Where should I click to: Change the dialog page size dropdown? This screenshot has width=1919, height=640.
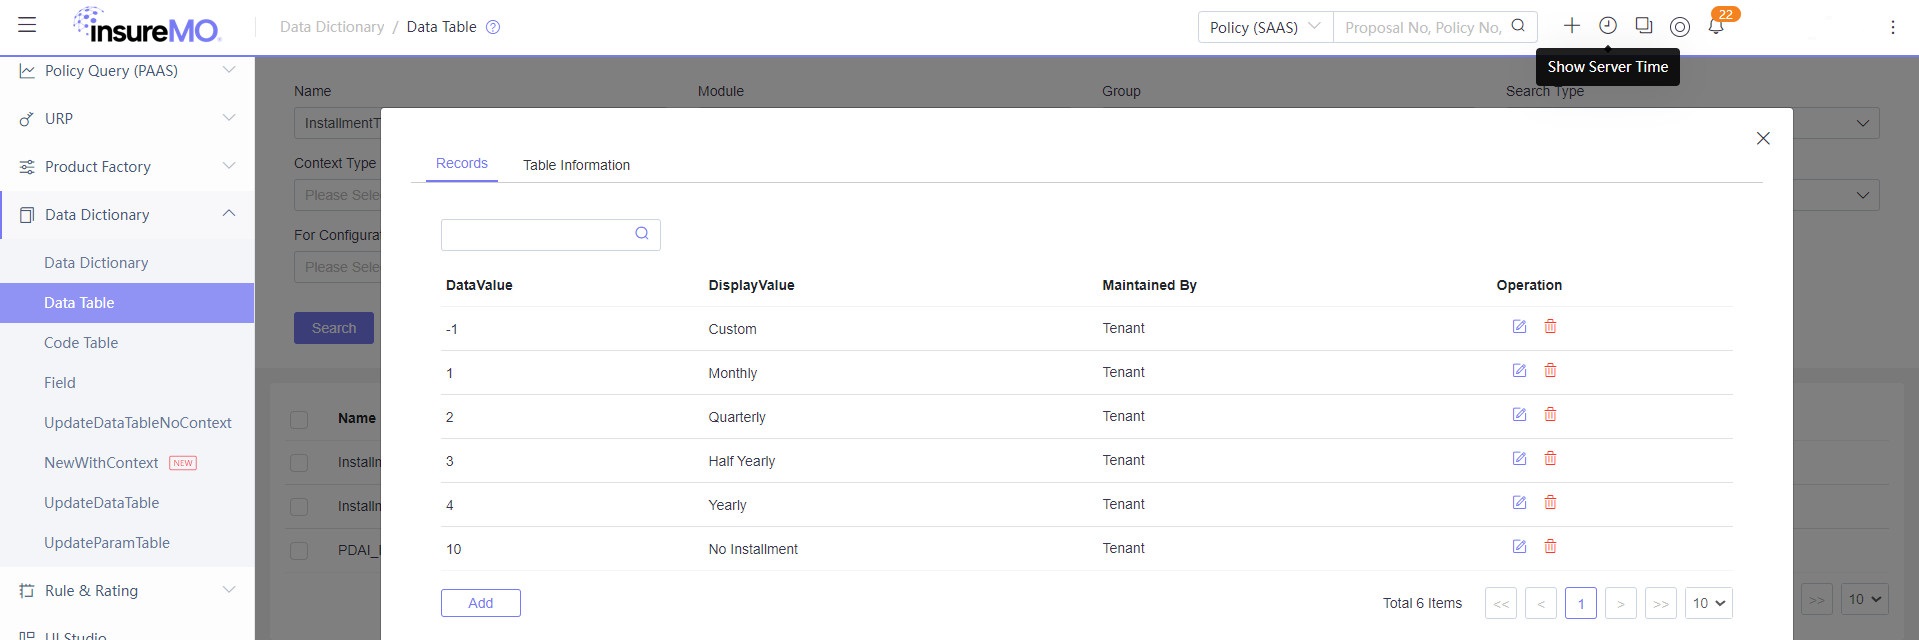coord(1708,603)
